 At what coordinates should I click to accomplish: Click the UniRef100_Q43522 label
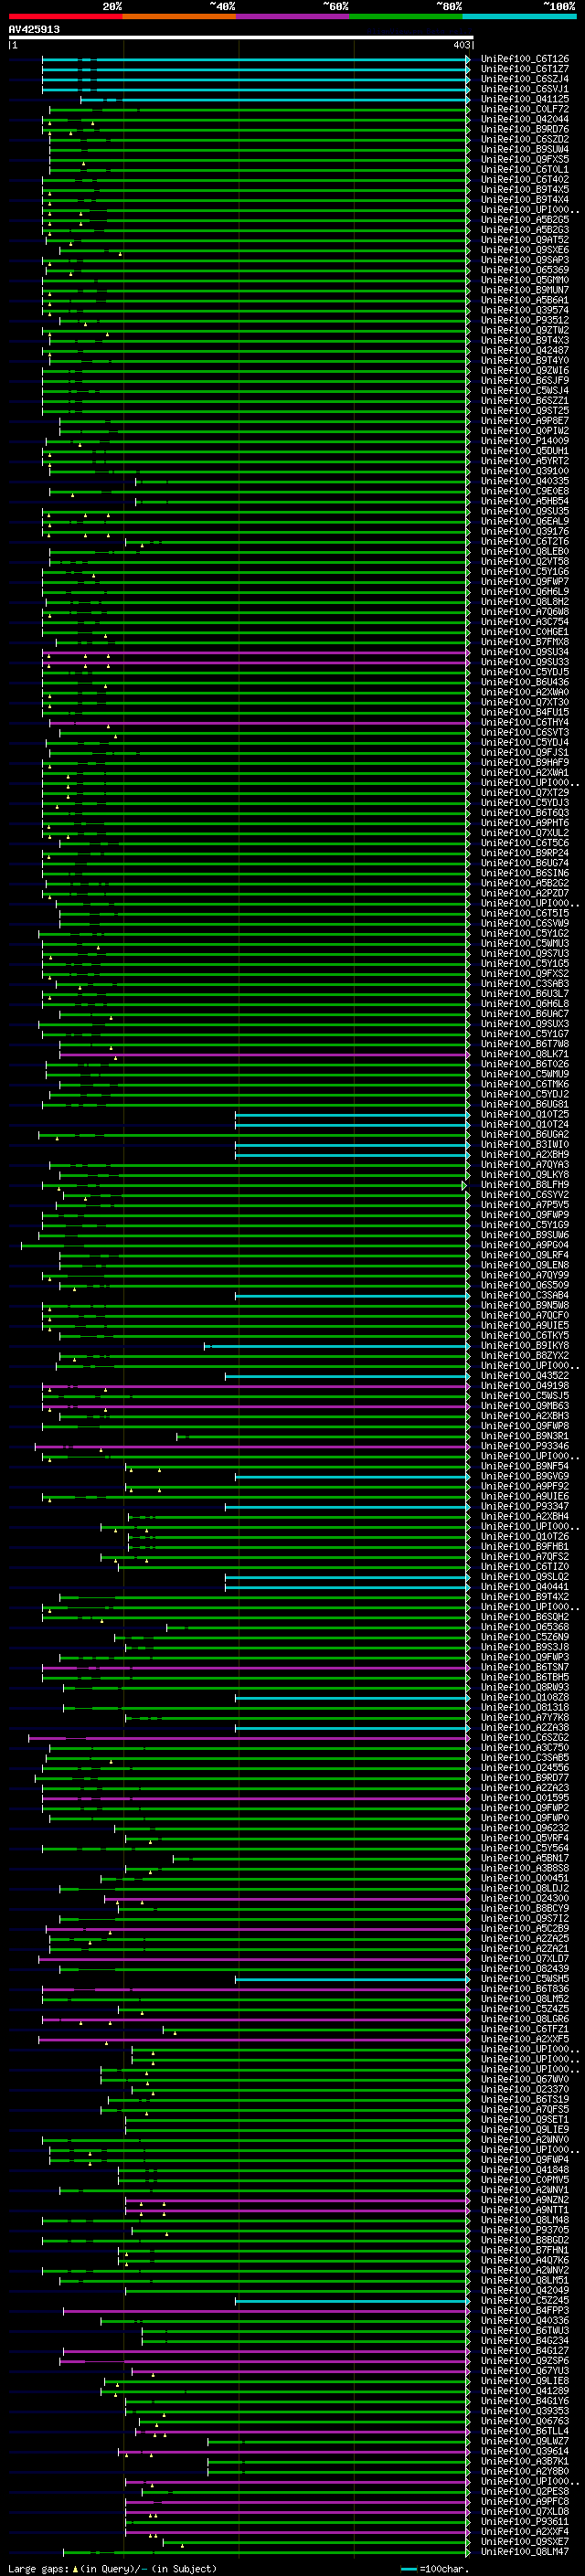point(525,1376)
